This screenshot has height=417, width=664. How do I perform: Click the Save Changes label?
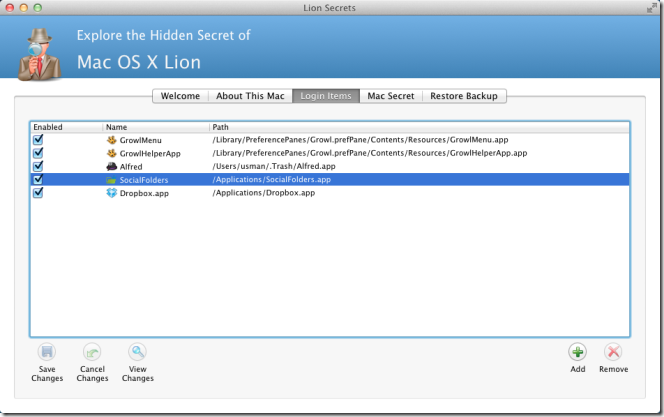tap(47, 373)
